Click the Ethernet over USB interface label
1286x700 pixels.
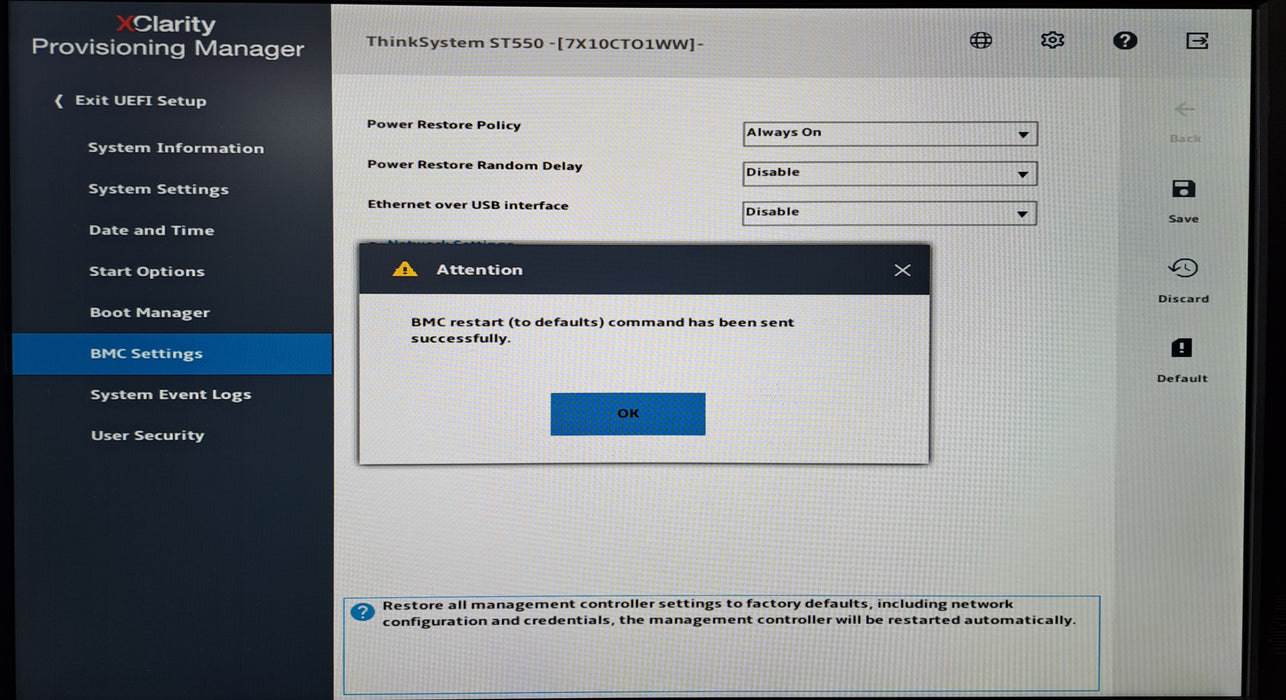468,205
